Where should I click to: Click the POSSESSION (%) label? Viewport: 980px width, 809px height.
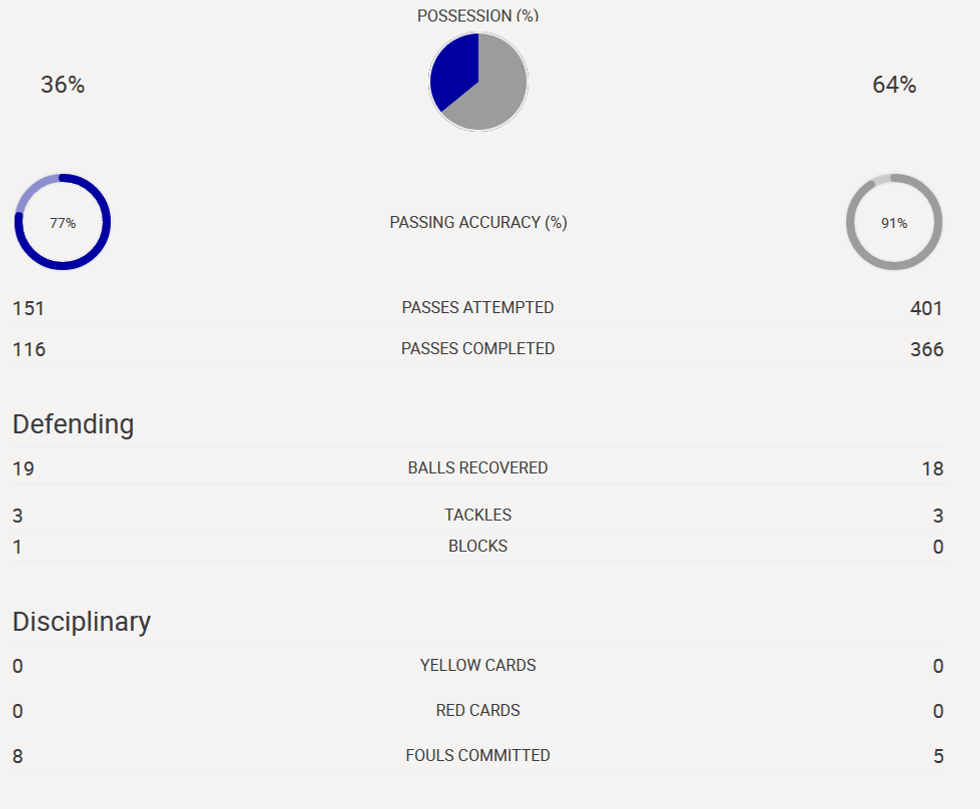point(478,15)
